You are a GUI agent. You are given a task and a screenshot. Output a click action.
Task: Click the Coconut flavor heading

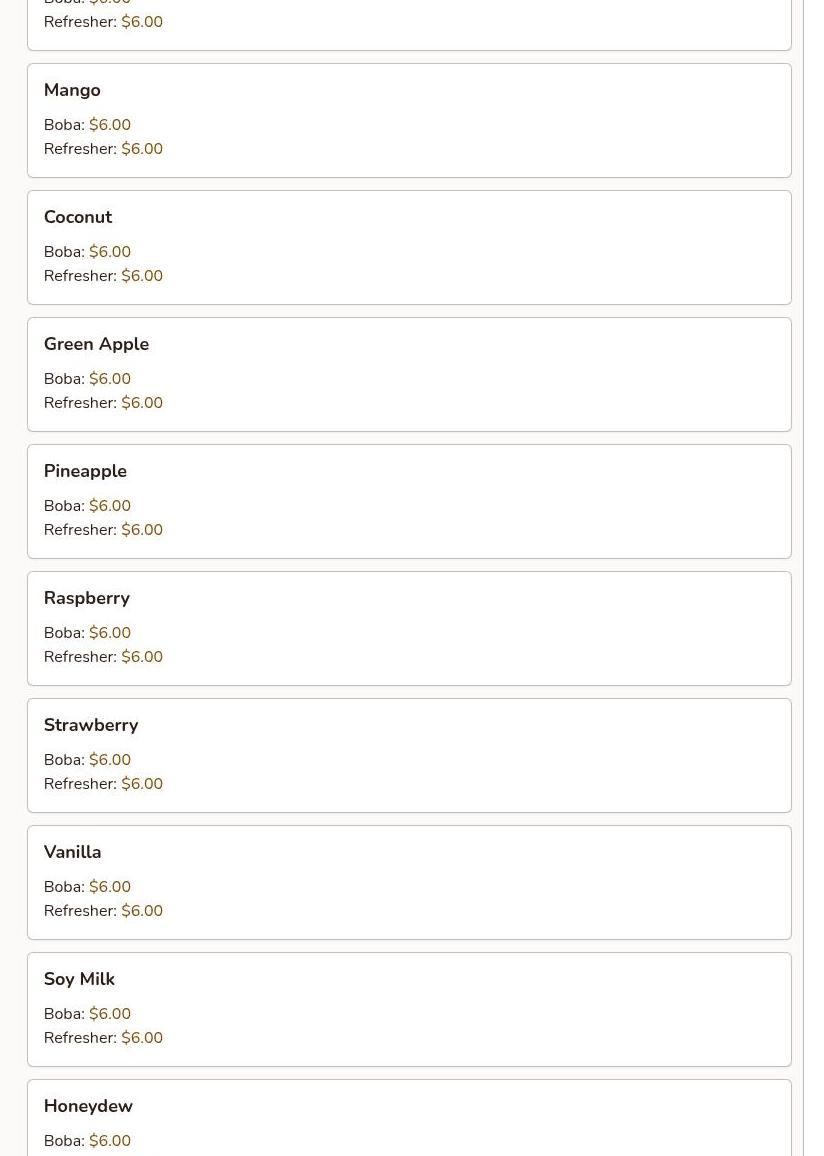click(78, 217)
